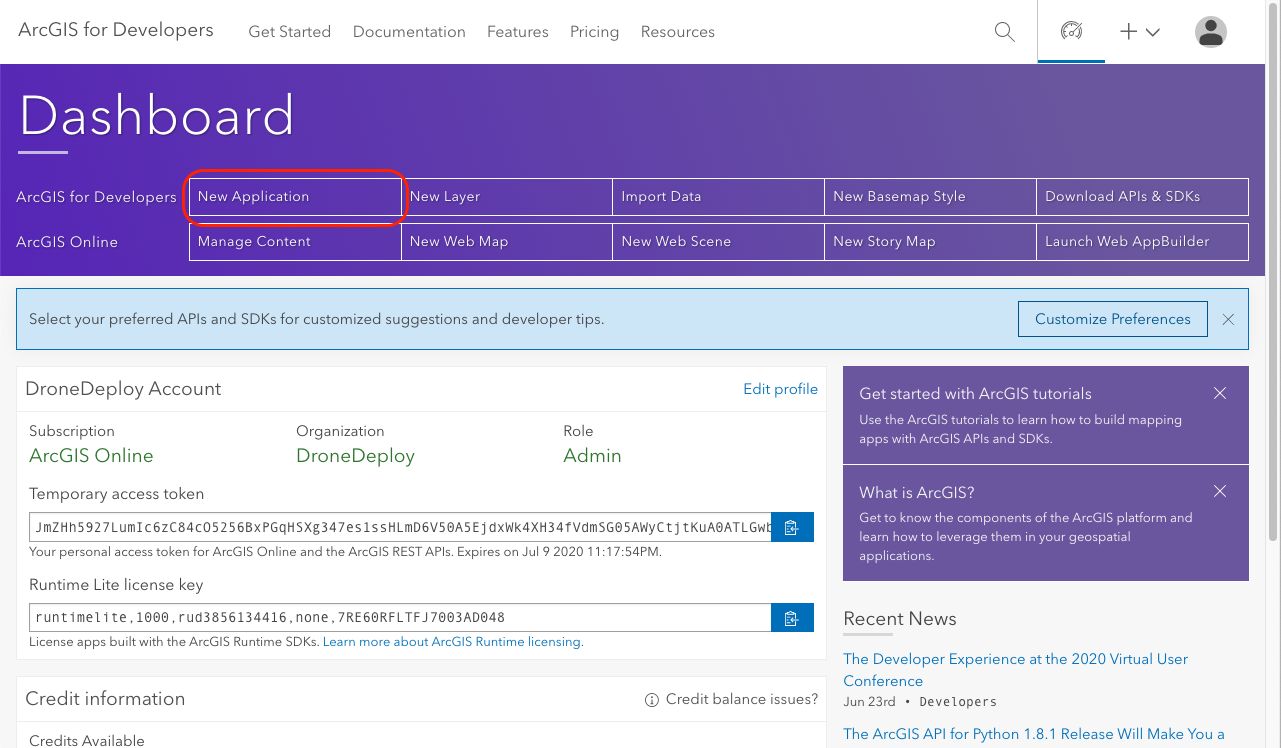Click the Edit profile link
The image size is (1281, 748).
(780, 389)
